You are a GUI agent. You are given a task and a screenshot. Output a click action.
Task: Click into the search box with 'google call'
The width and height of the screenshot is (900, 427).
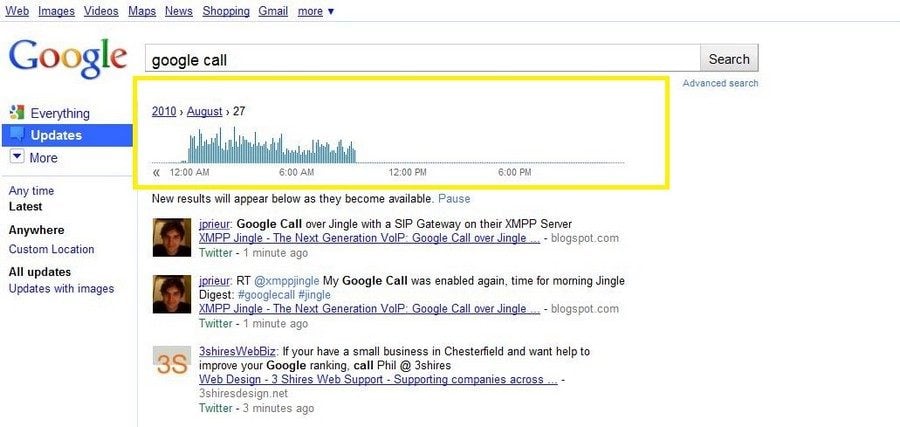coord(420,60)
